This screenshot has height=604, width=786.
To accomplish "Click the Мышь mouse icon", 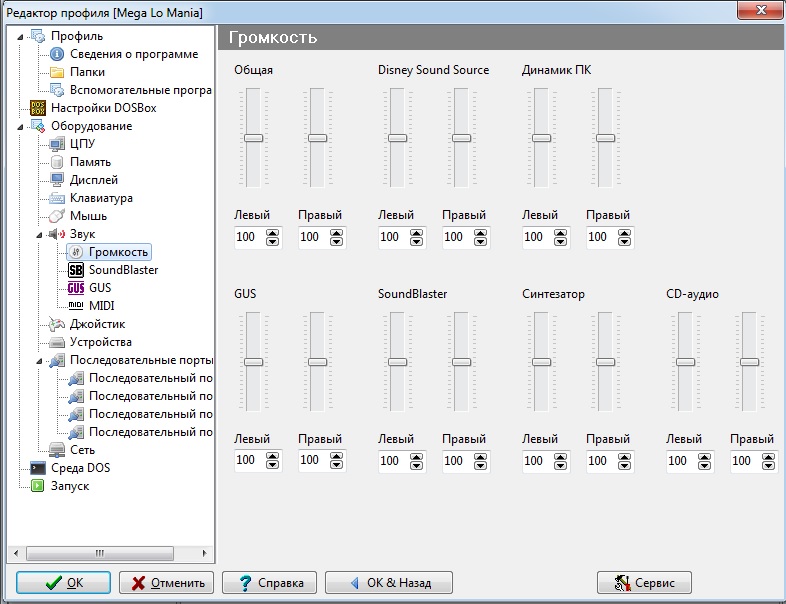I will click(x=57, y=216).
